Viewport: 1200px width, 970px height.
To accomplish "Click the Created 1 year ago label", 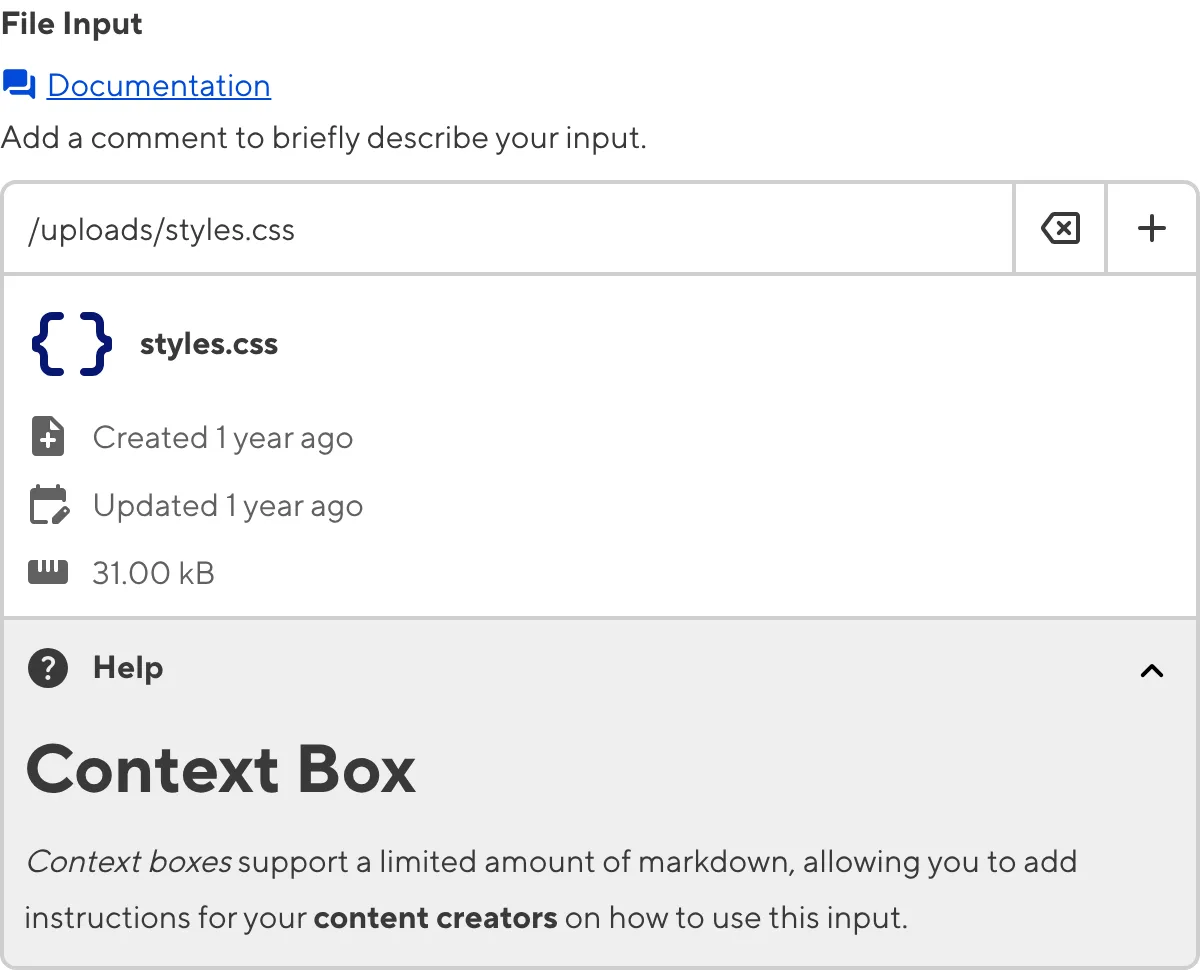I will tap(222, 437).
